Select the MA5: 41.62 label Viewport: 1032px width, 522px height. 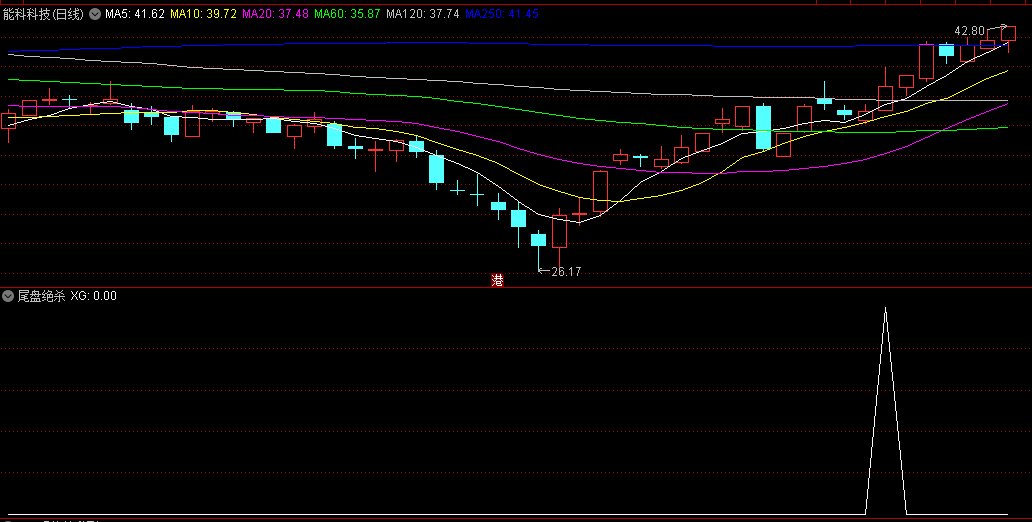click(135, 14)
